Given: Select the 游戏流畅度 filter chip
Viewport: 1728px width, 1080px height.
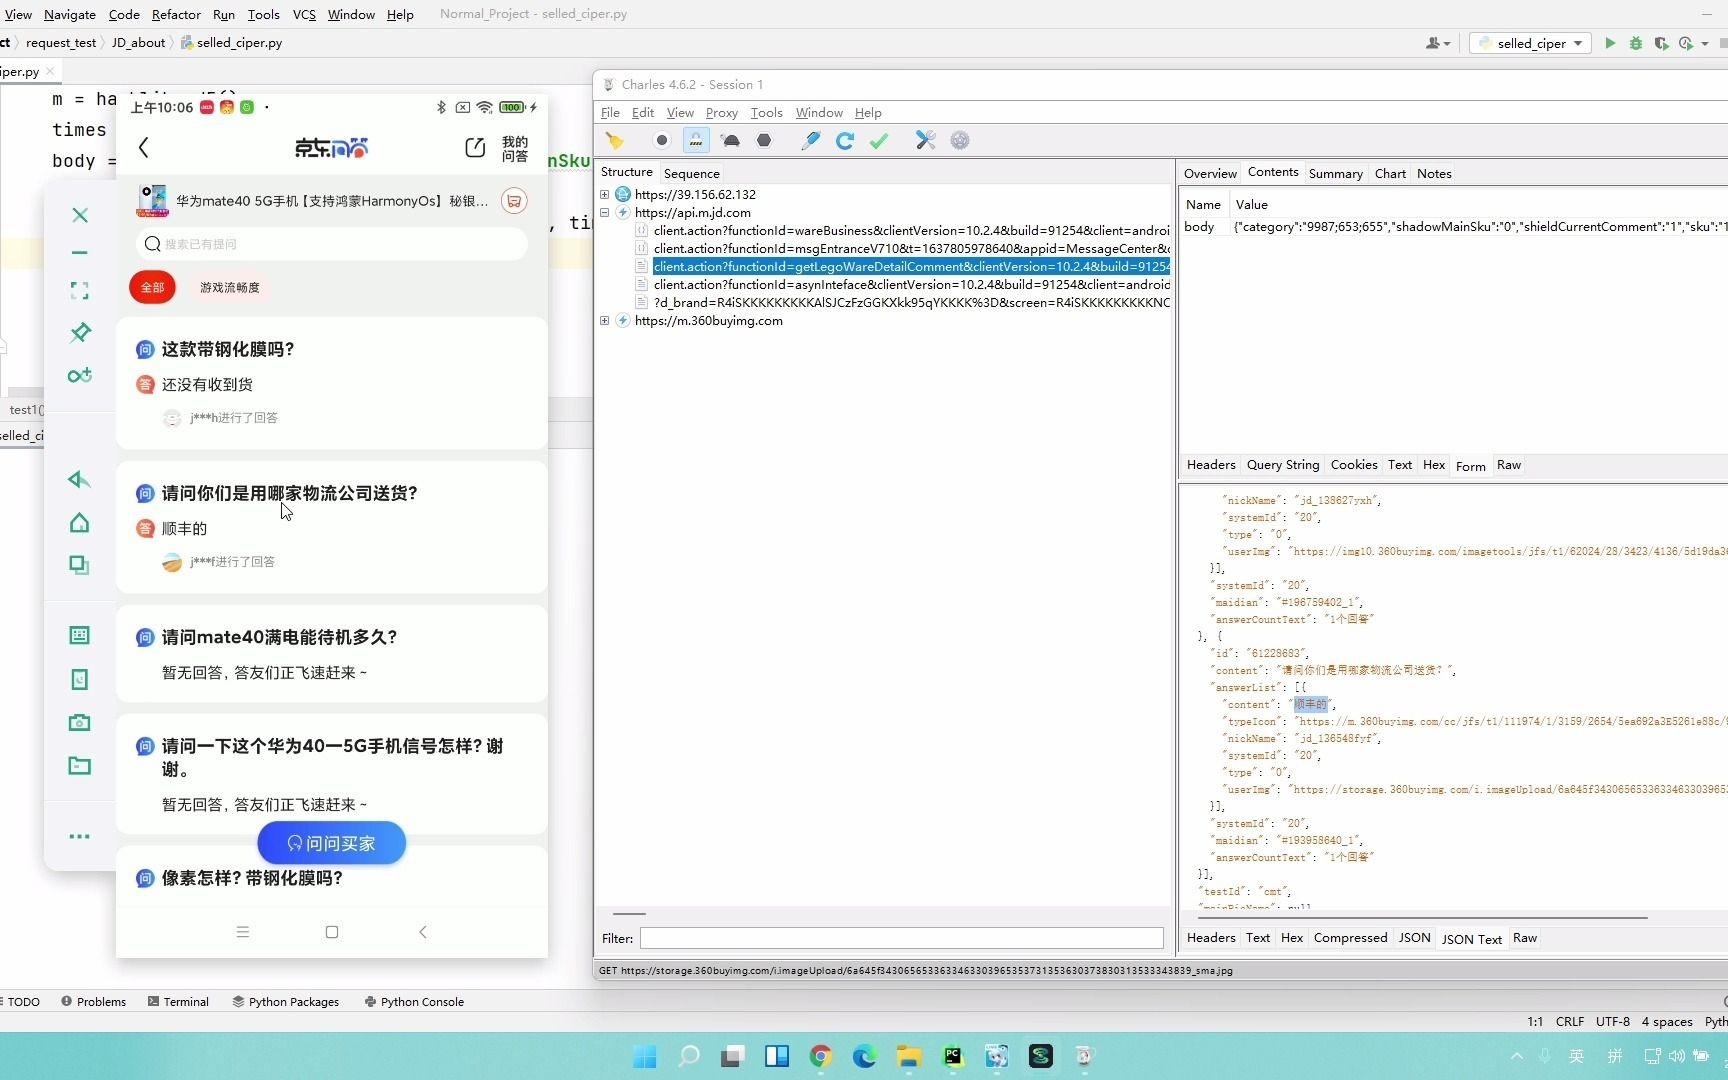Looking at the screenshot, I should coord(230,288).
